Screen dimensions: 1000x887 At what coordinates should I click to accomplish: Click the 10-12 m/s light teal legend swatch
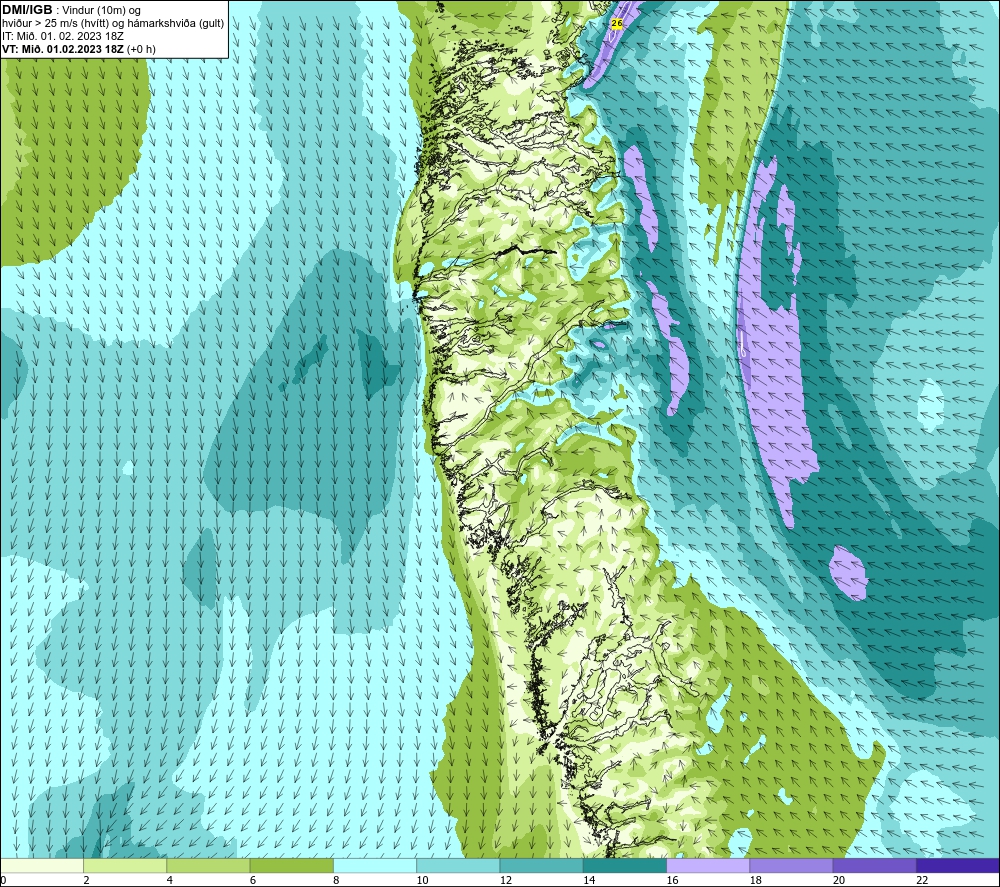[458, 865]
